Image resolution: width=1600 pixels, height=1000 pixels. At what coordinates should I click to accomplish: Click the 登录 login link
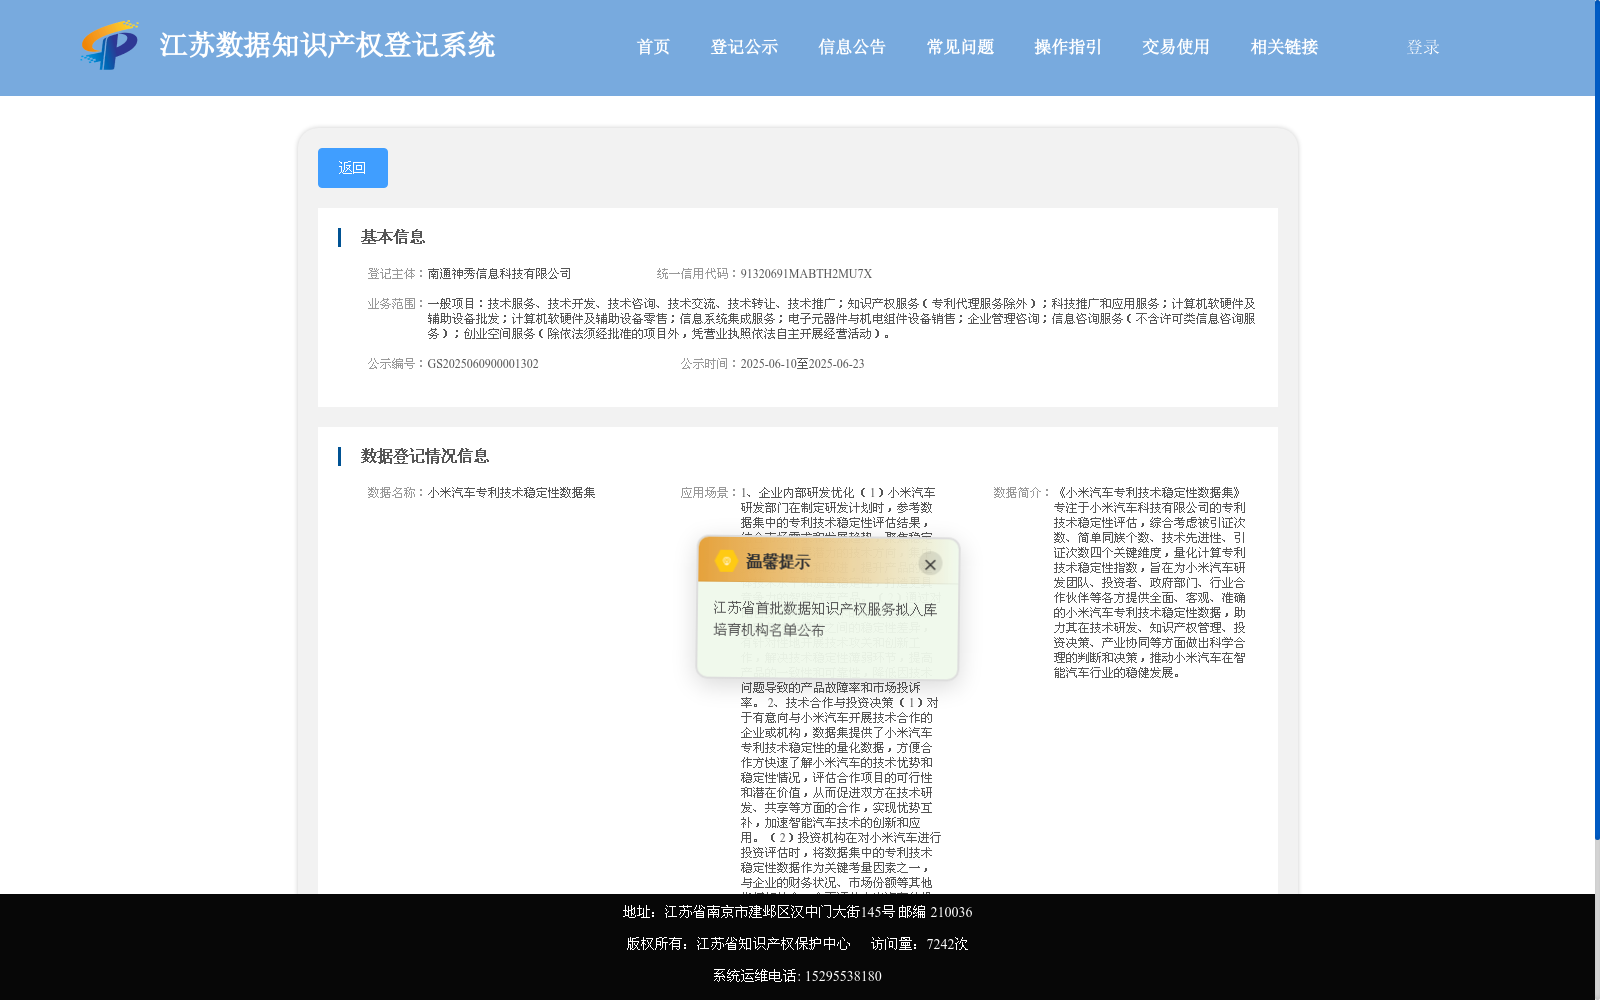[1423, 47]
